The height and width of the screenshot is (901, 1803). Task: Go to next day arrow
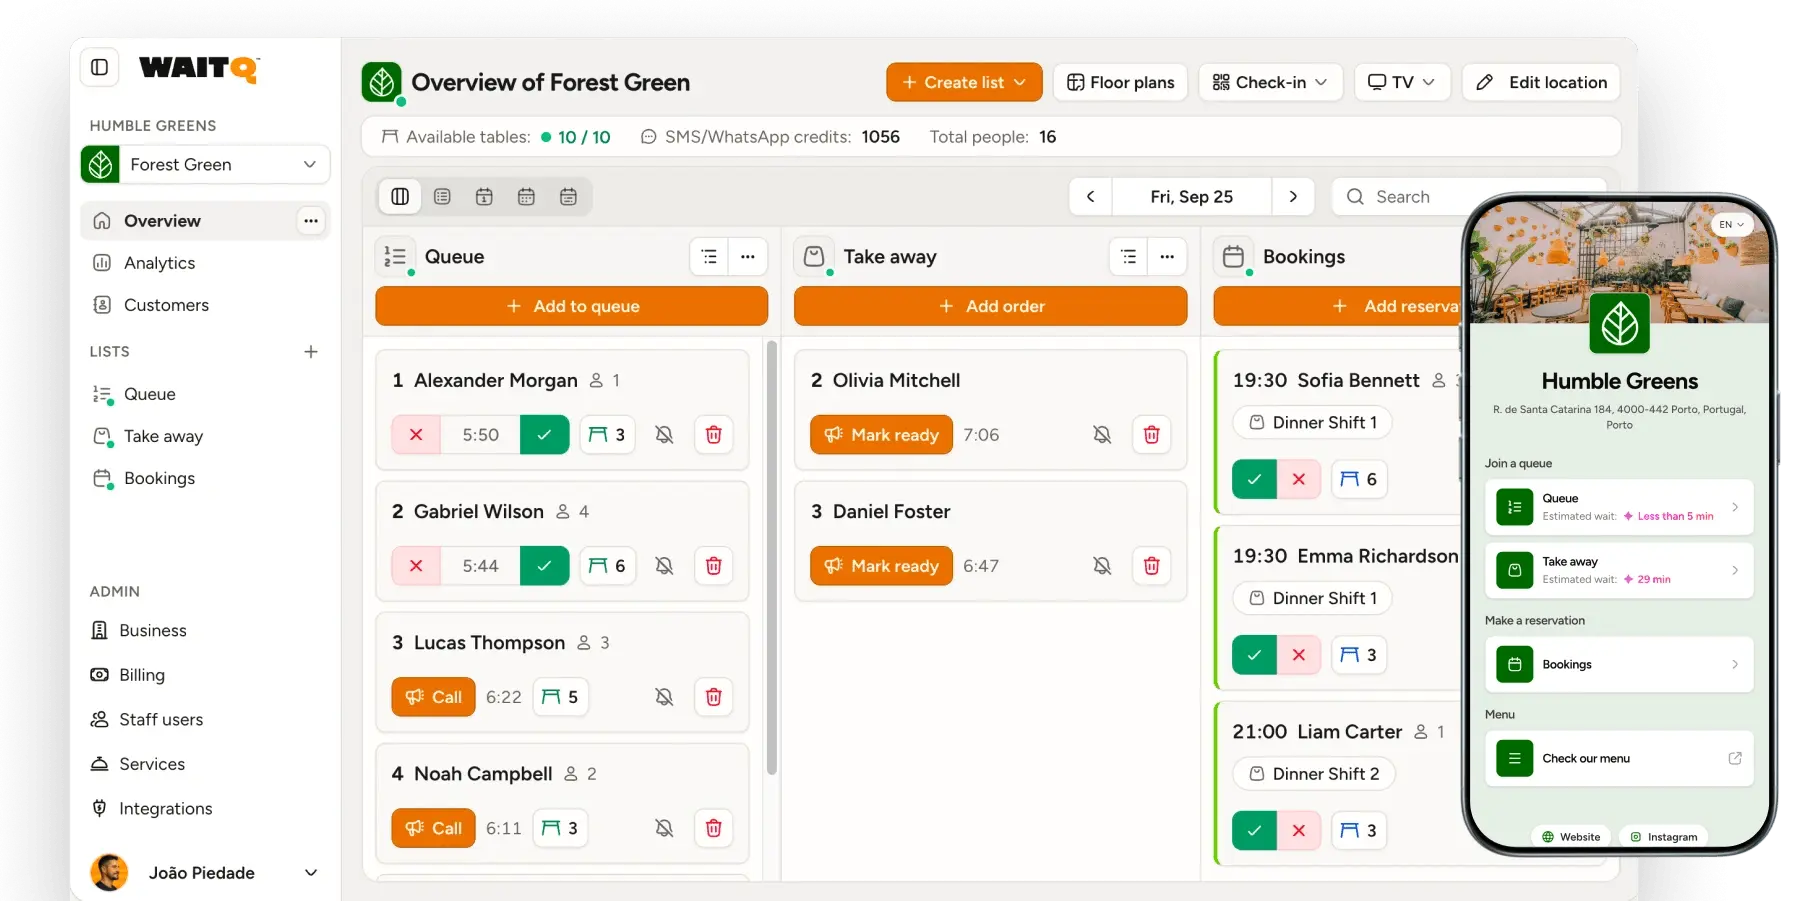pos(1293,197)
